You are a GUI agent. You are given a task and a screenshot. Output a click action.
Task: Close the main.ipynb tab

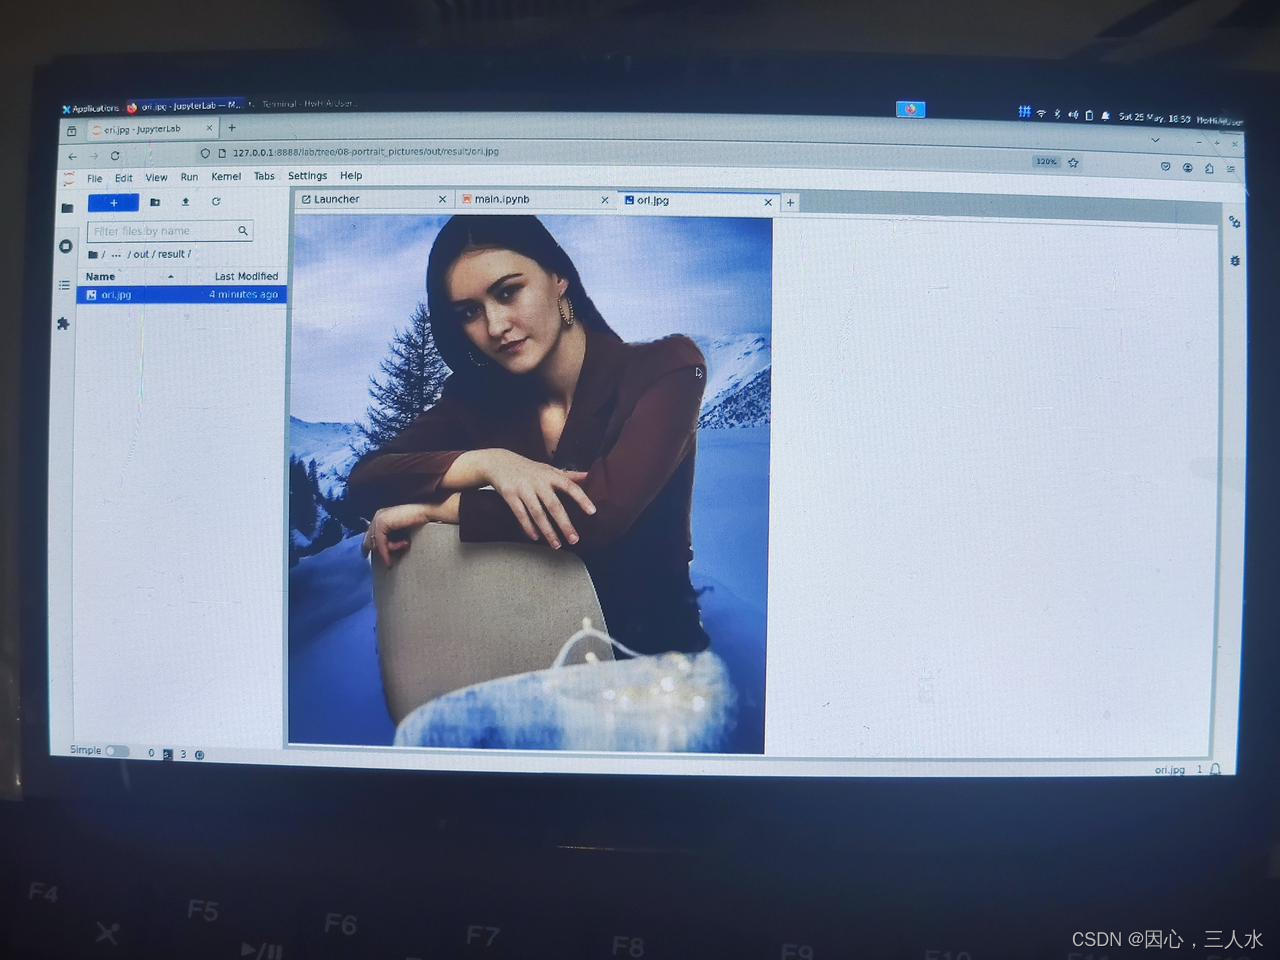[605, 200]
